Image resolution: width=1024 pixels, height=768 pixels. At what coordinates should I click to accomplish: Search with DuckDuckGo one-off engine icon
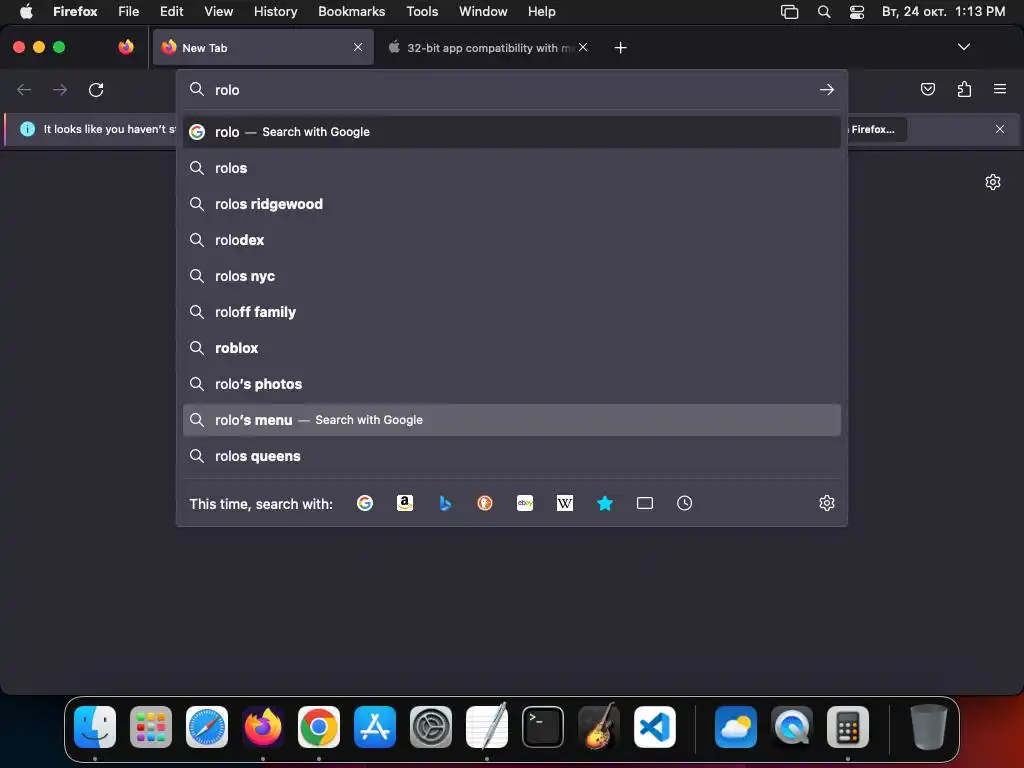(485, 503)
